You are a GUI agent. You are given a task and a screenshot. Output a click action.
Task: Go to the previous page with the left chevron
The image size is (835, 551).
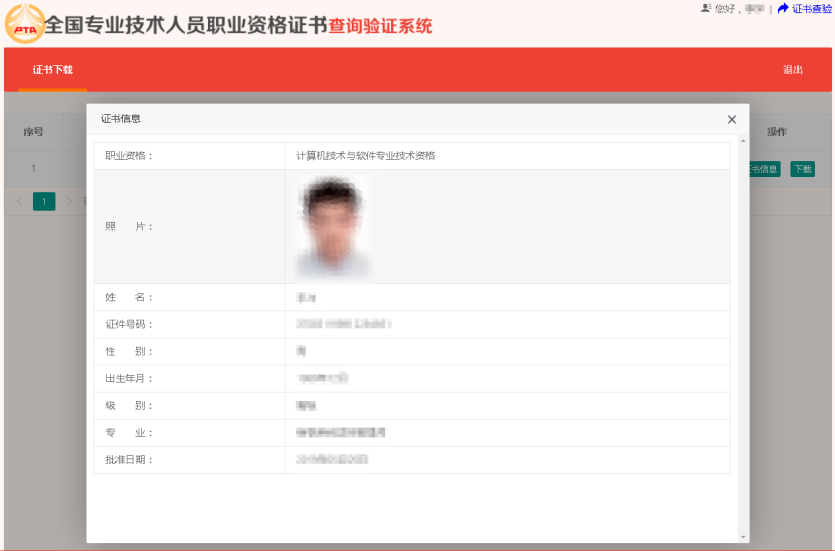(20, 201)
